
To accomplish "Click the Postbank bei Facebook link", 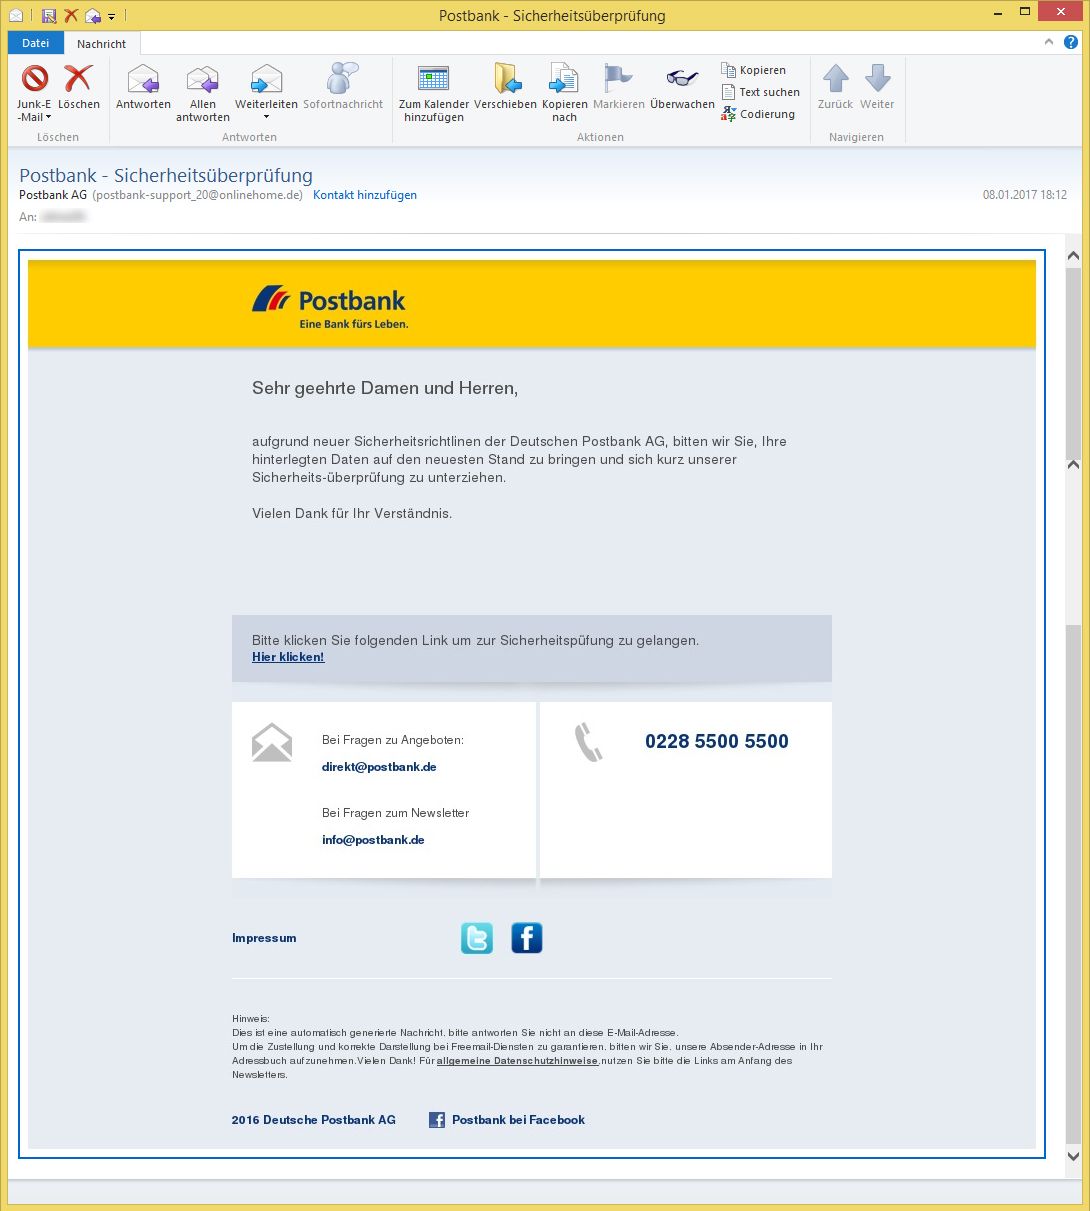I will point(518,1120).
